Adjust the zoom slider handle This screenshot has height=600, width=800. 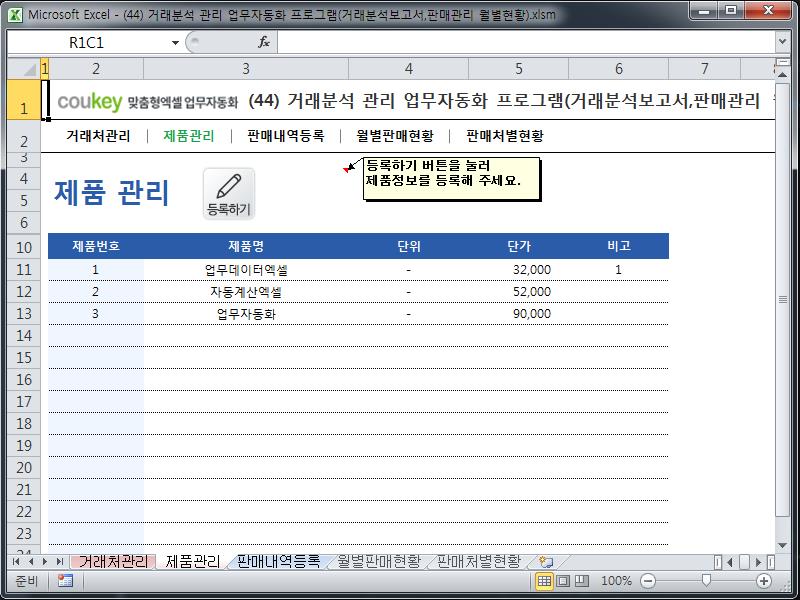click(706, 580)
